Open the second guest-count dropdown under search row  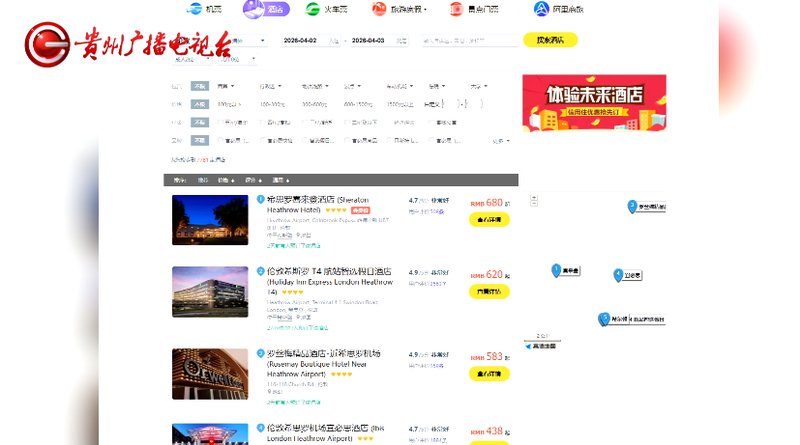point(237,59)
